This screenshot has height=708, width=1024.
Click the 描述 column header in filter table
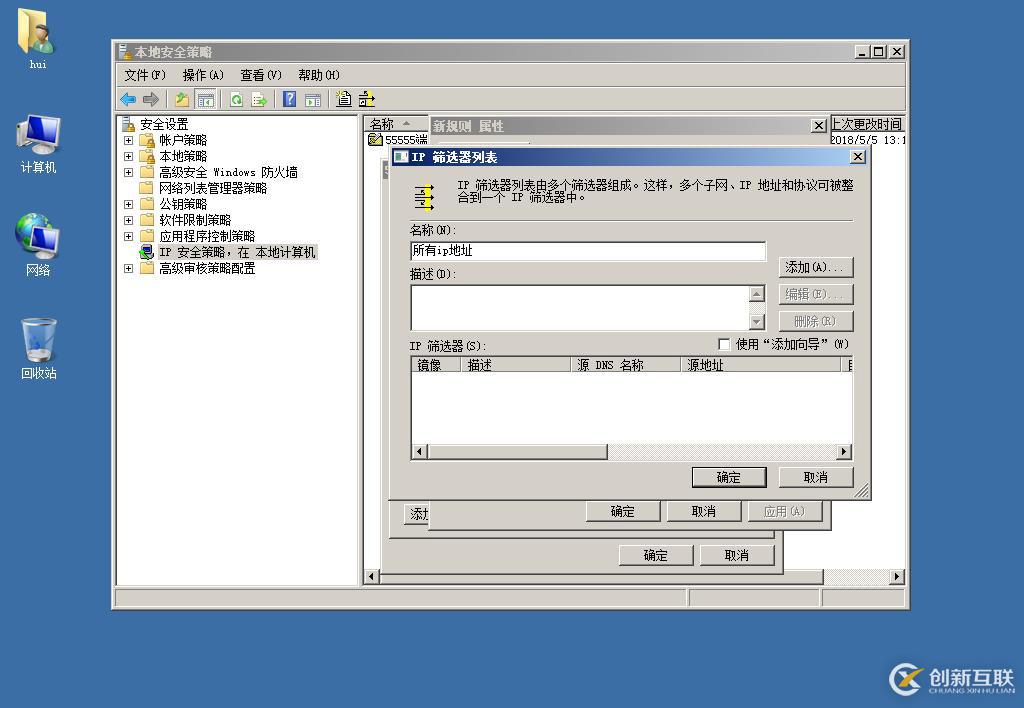coord(516,365)
